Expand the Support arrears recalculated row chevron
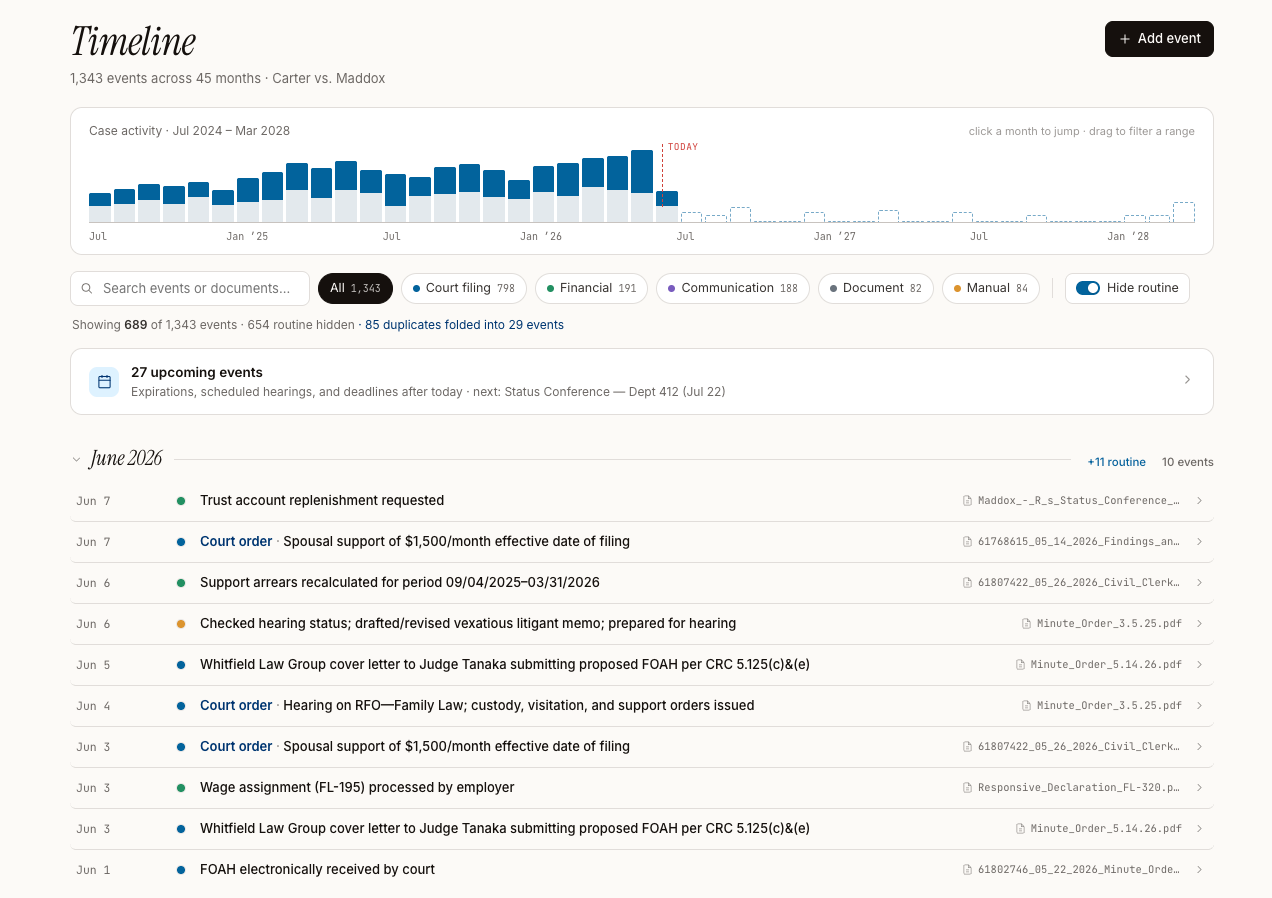This screenshot has width=1272, height=898. (x=1199, y=582)
